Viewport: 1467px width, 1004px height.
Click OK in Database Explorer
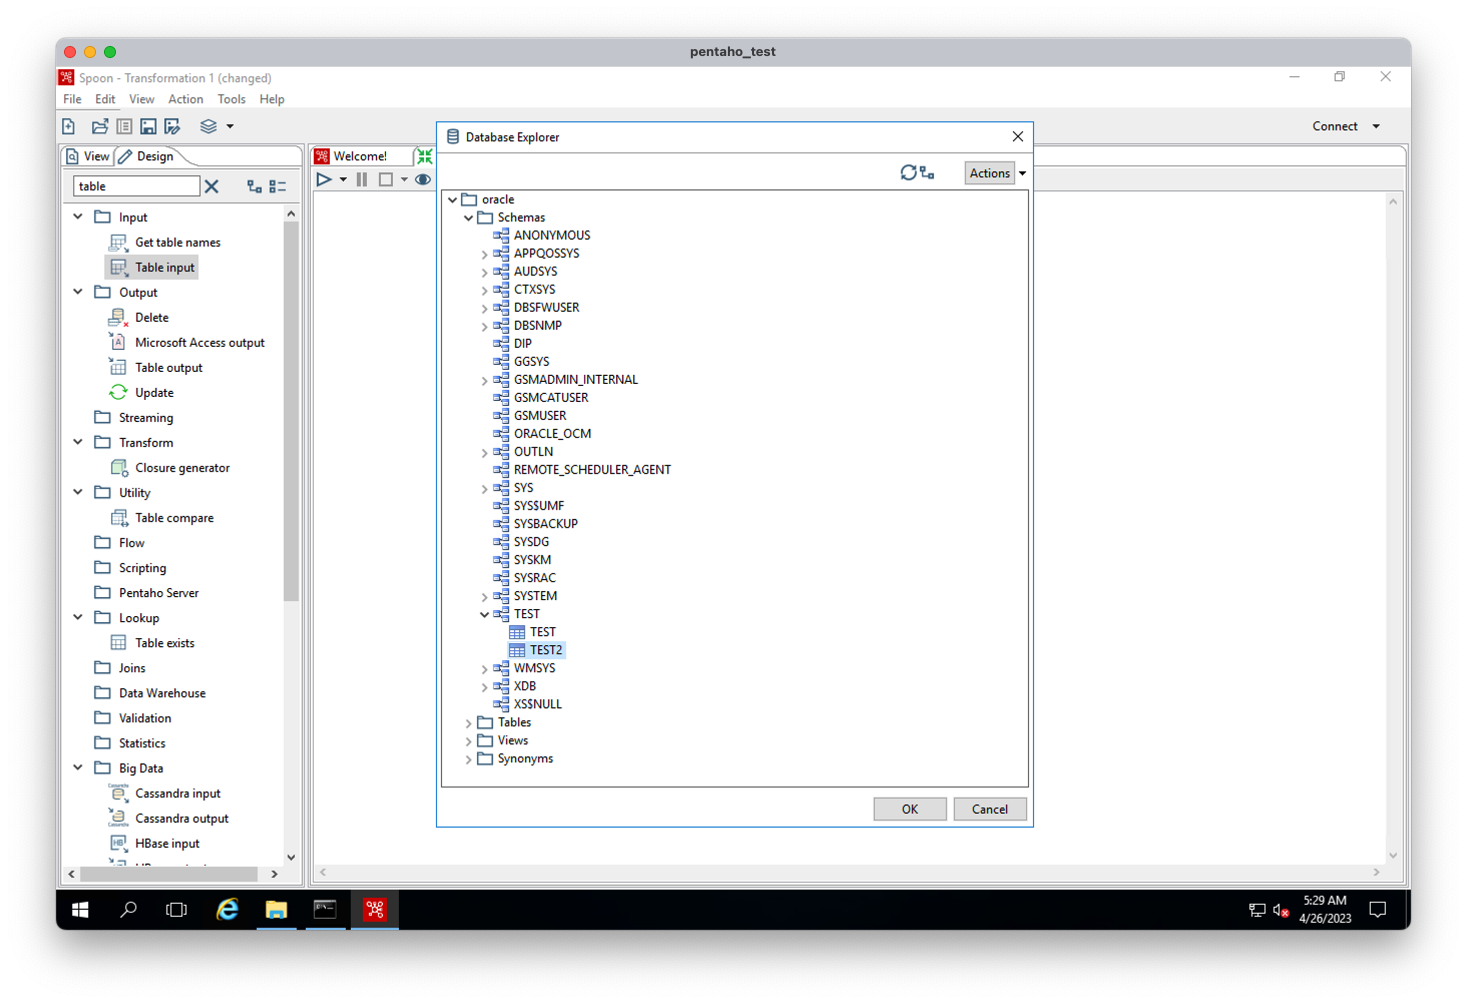coord(910,809)
